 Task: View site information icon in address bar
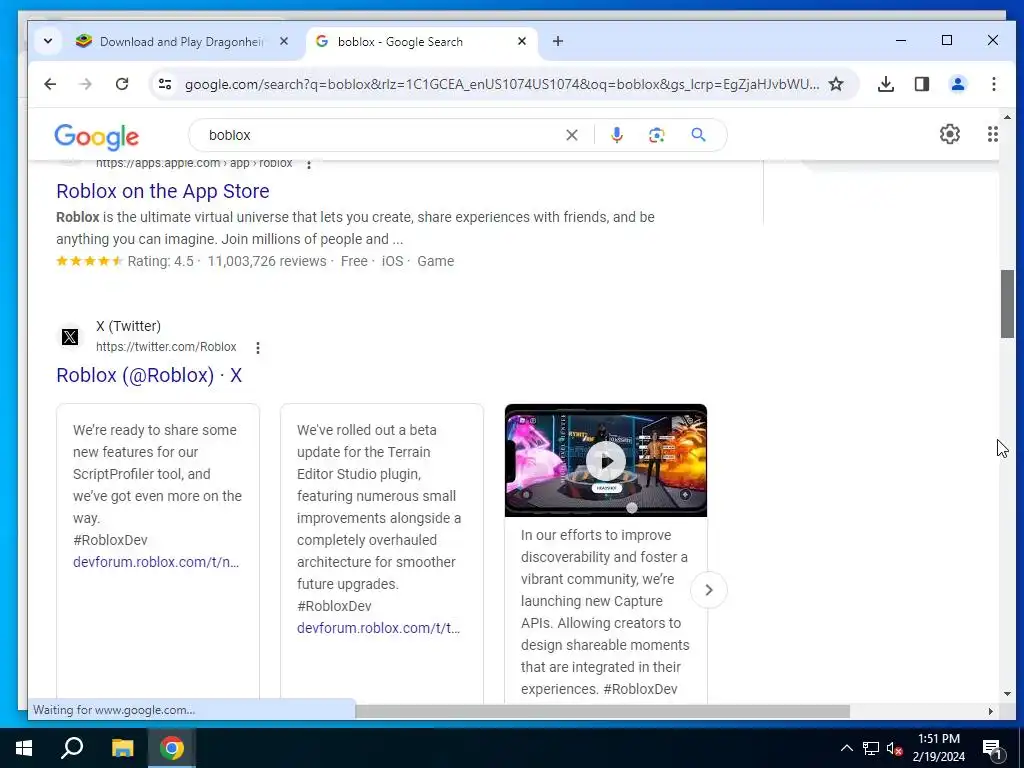tap(165, 84)
